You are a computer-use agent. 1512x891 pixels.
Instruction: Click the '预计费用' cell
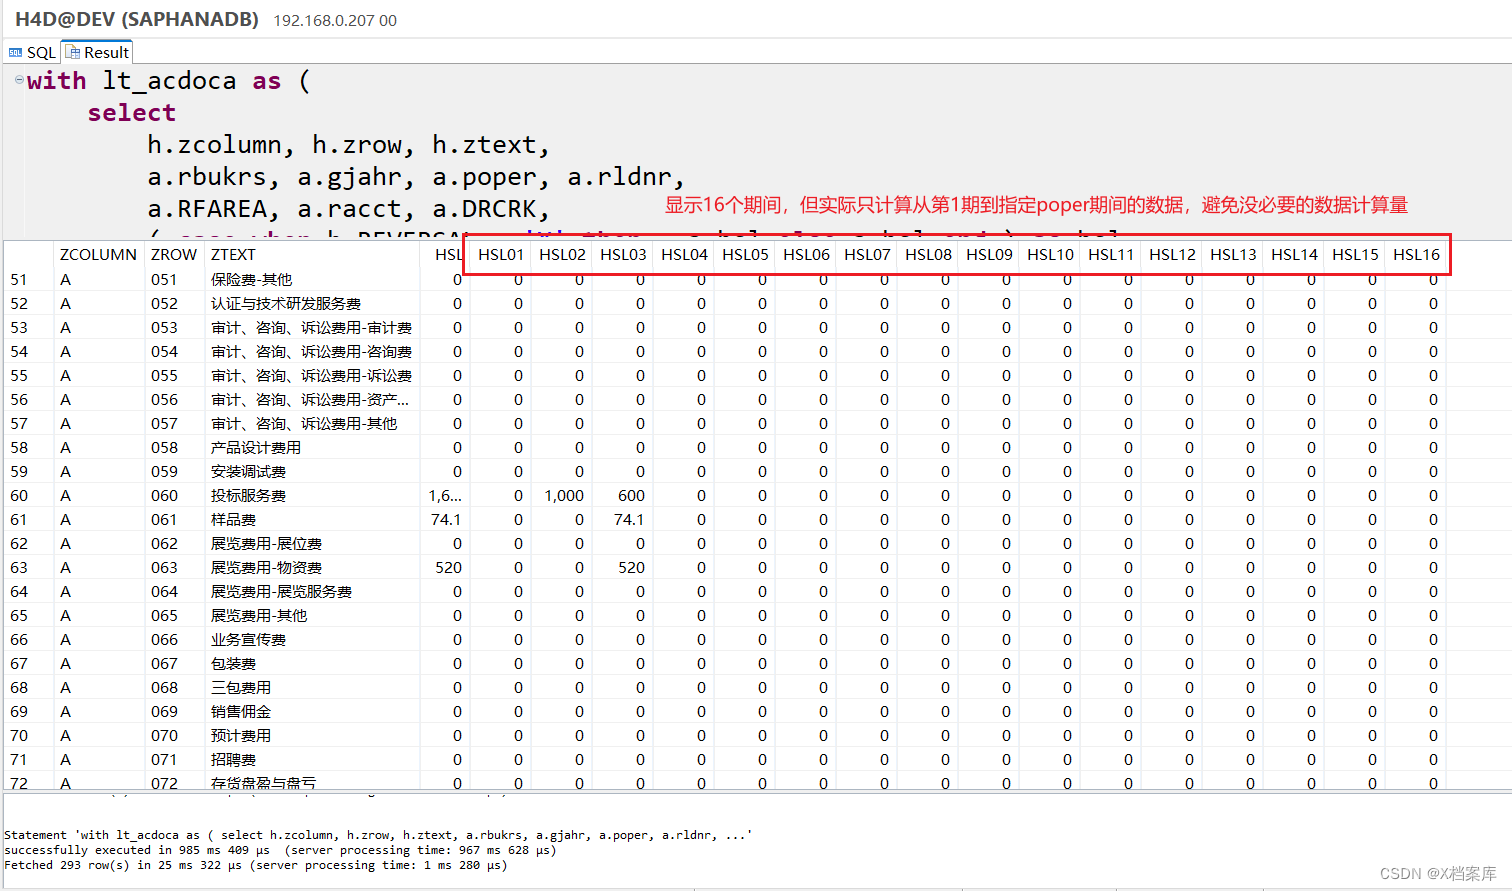click(x=240, y=735)
